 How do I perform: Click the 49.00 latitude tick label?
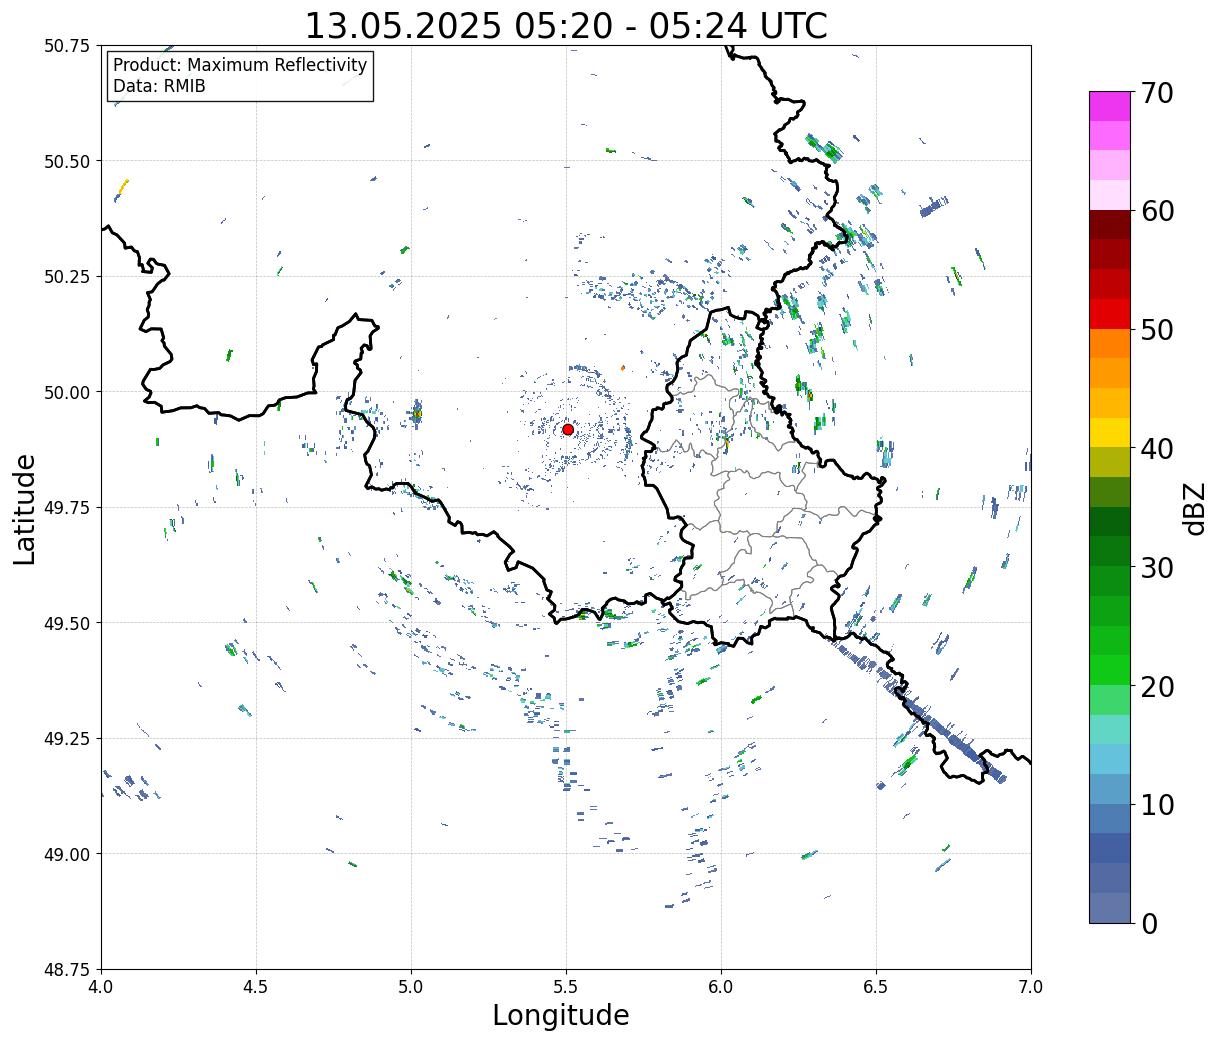click(x=67, y=854)
